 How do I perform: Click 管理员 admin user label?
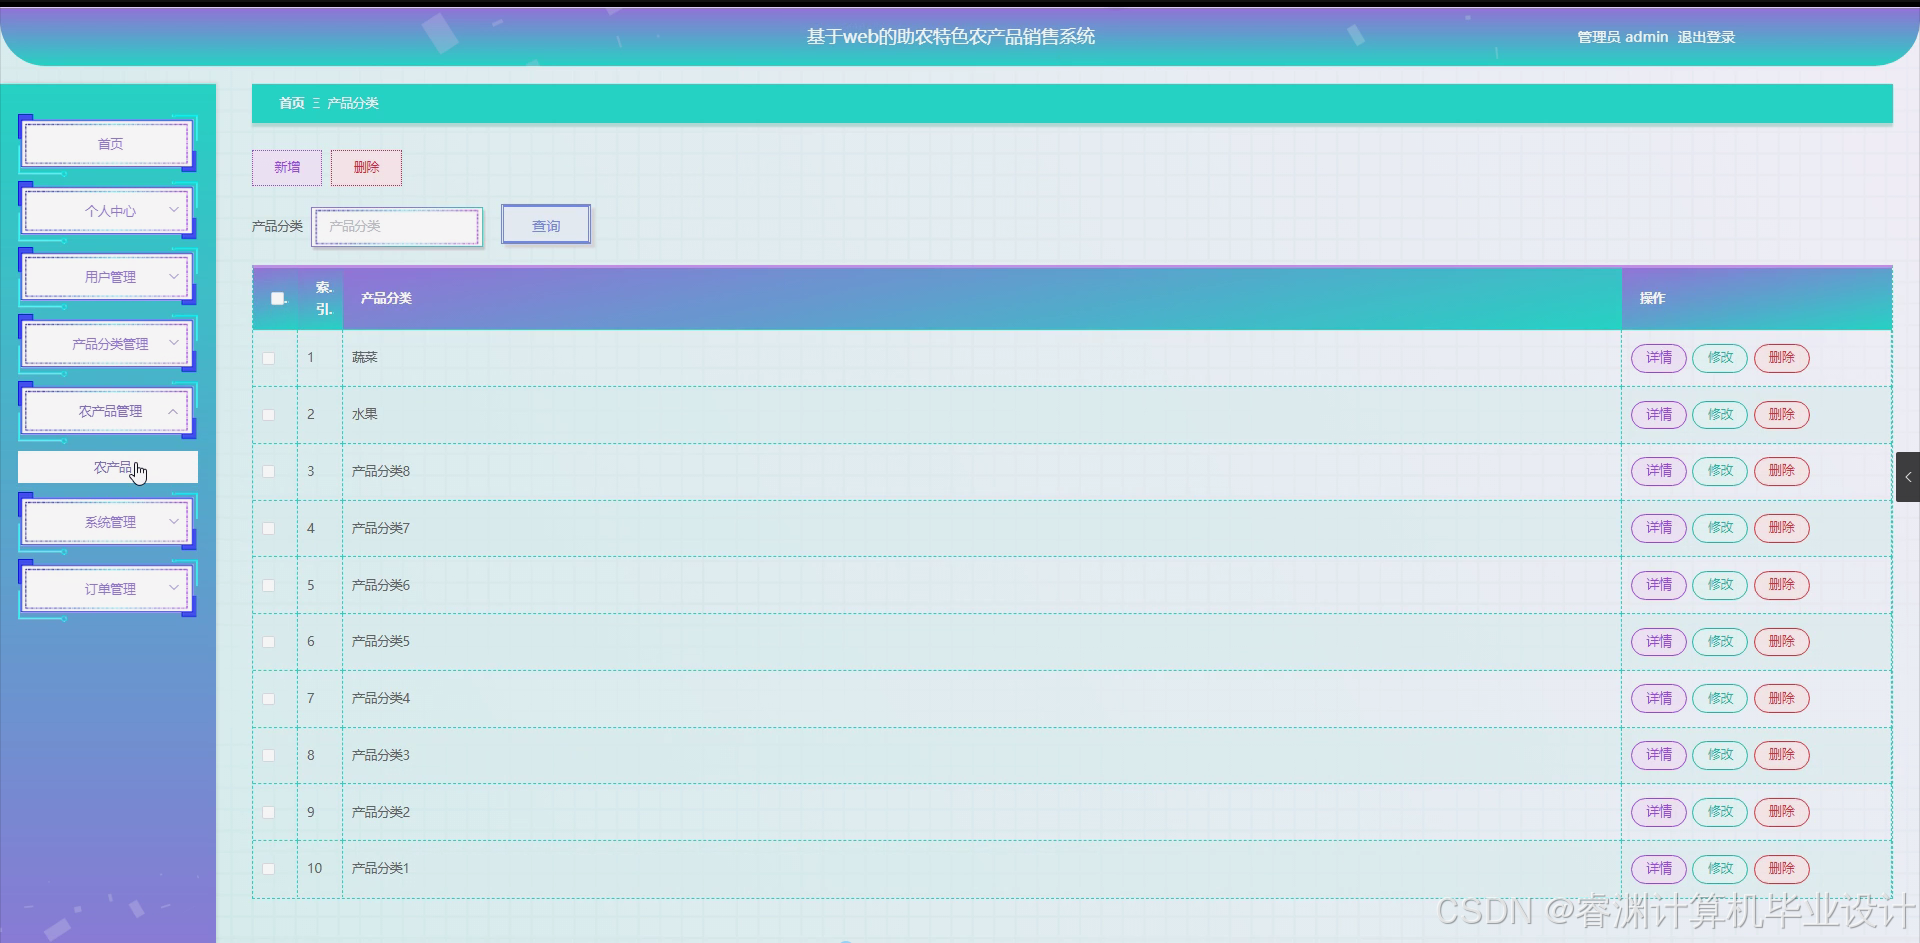1622,37
